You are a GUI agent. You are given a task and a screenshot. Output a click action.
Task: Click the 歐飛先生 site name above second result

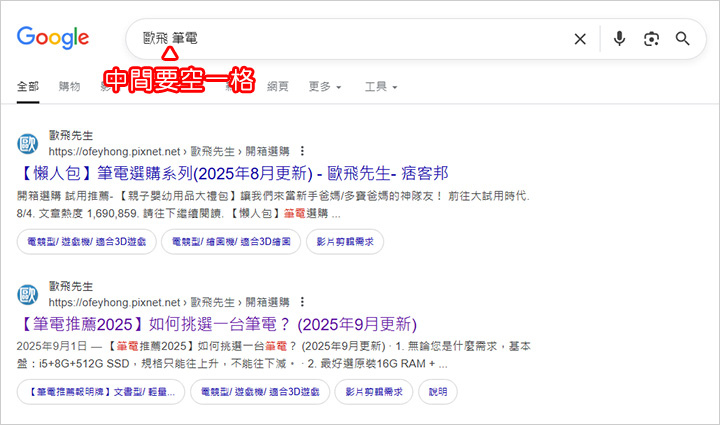coord(71,286)
